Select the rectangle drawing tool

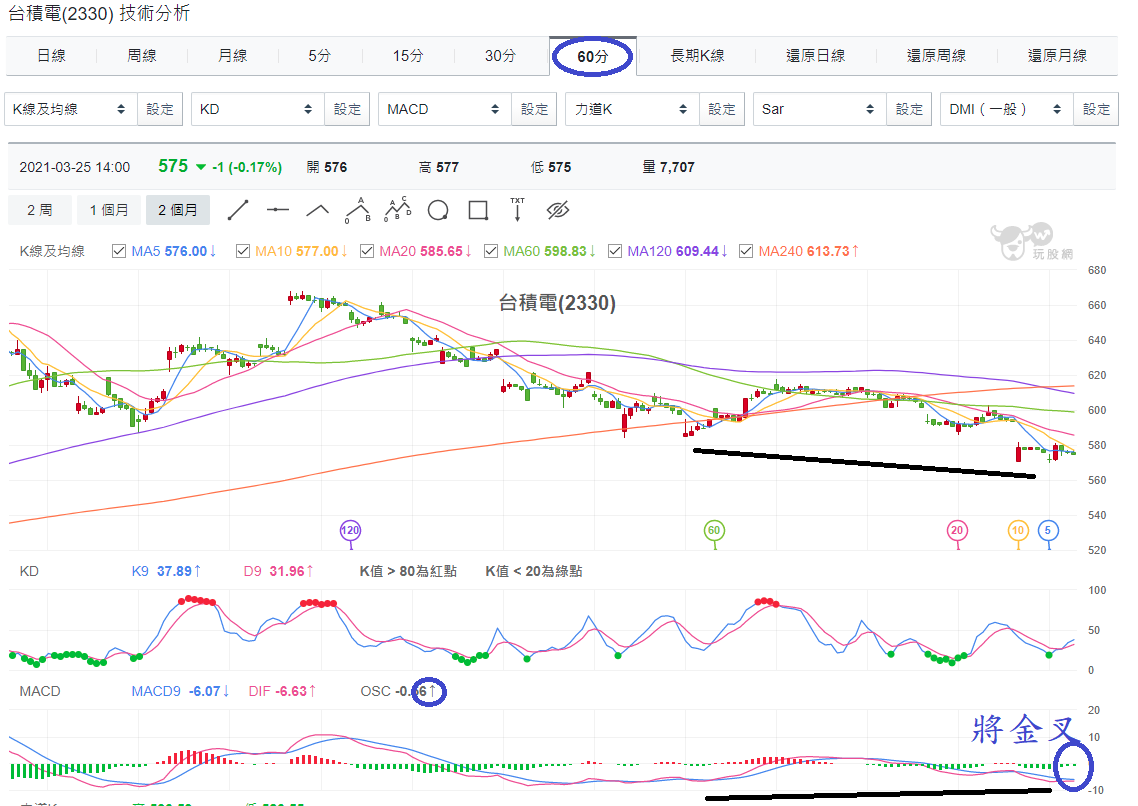click(x=478, y=210)
